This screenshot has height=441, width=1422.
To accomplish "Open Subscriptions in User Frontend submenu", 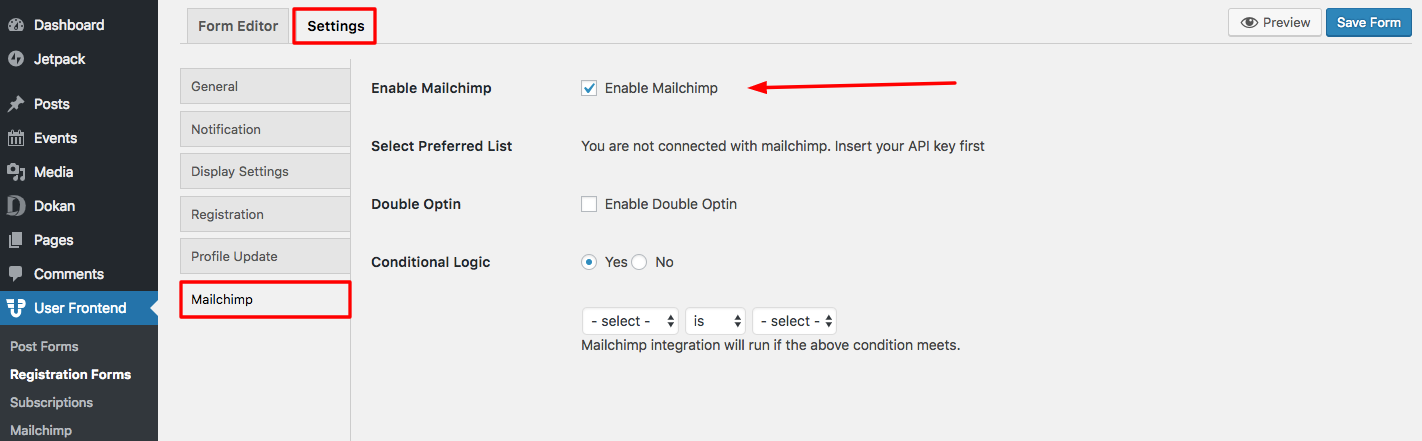I will [x=51, y=402].
